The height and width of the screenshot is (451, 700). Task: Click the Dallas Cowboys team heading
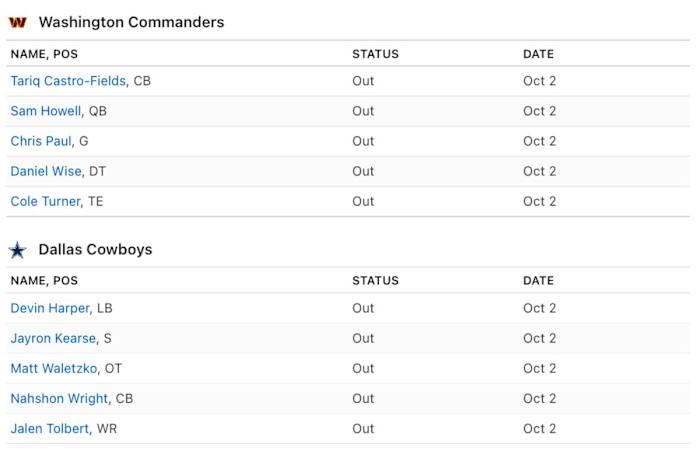(95, 250)
